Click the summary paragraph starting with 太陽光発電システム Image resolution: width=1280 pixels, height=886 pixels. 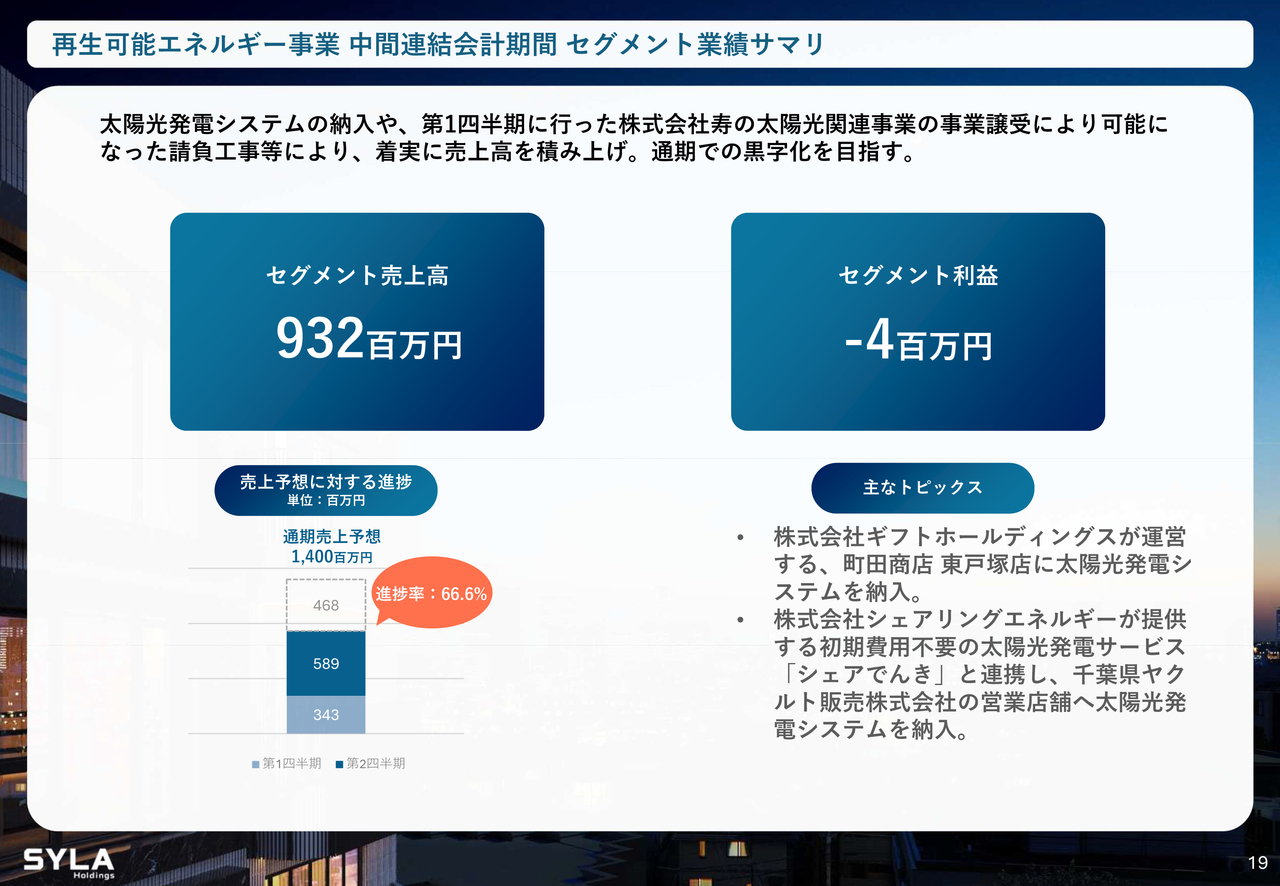pos(633,139)
